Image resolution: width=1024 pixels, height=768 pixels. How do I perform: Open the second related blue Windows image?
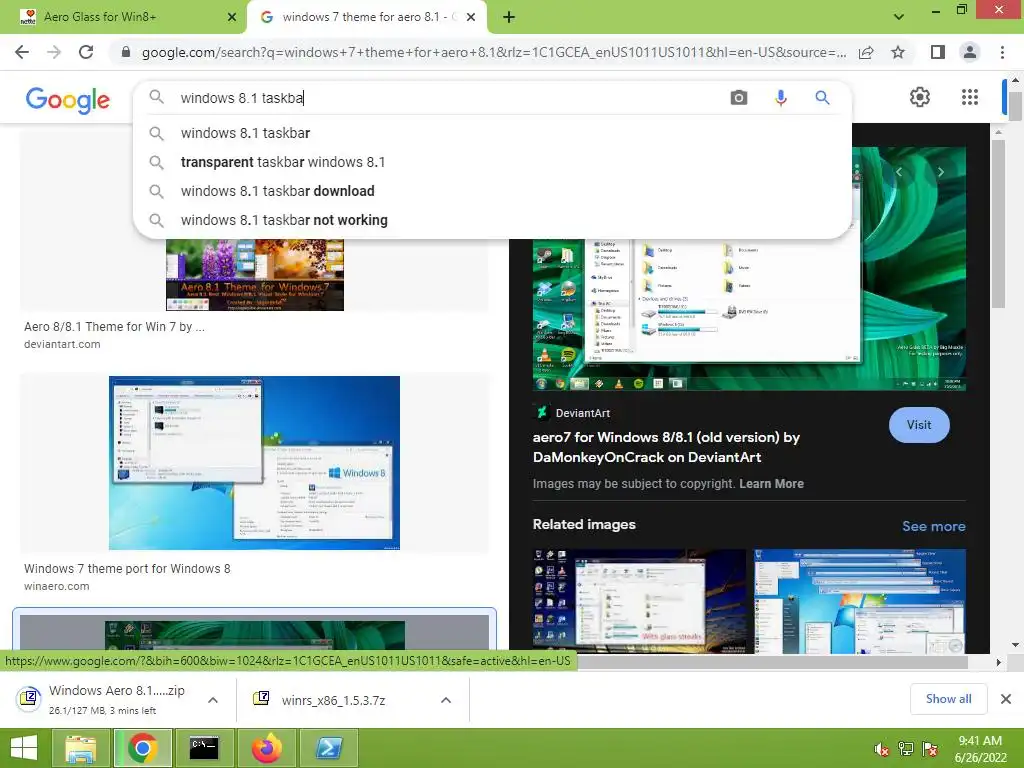point(859,601)
